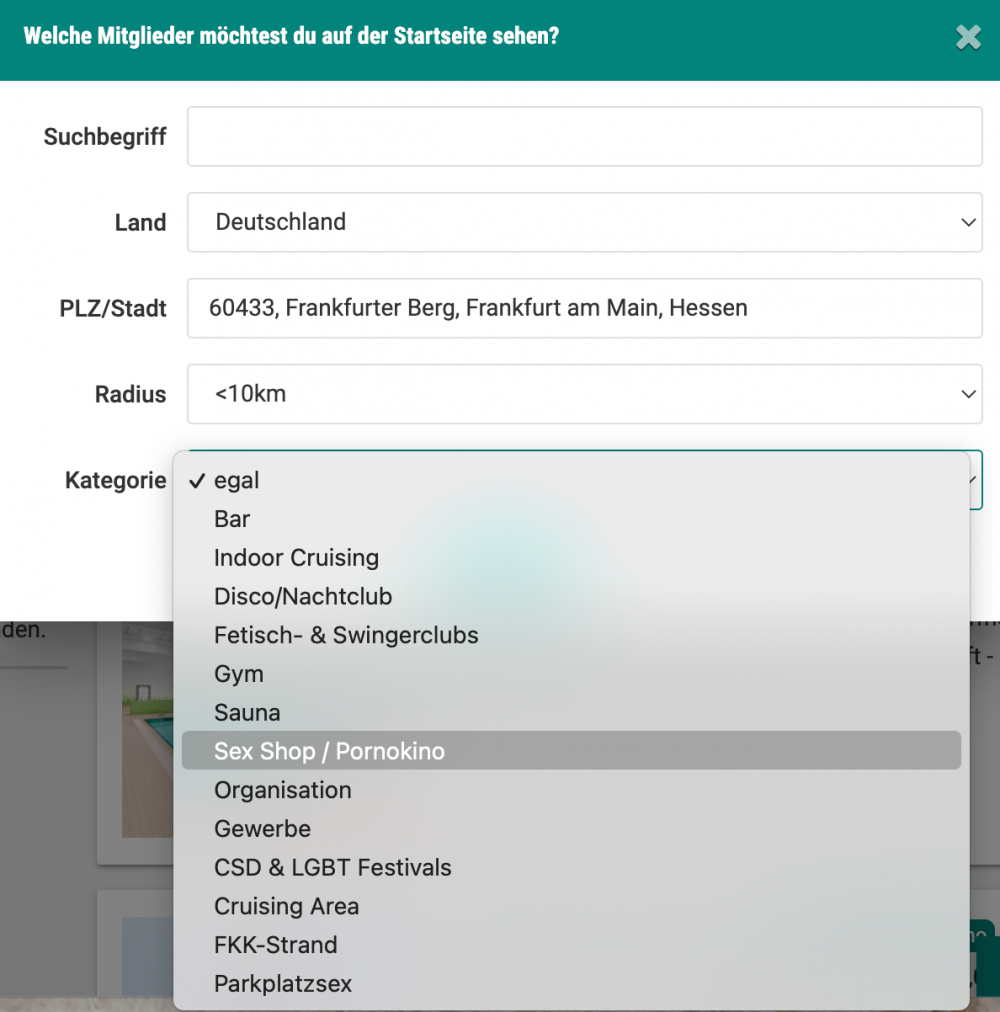Choose 'Organisation' in the category list

tap(283, 790)
